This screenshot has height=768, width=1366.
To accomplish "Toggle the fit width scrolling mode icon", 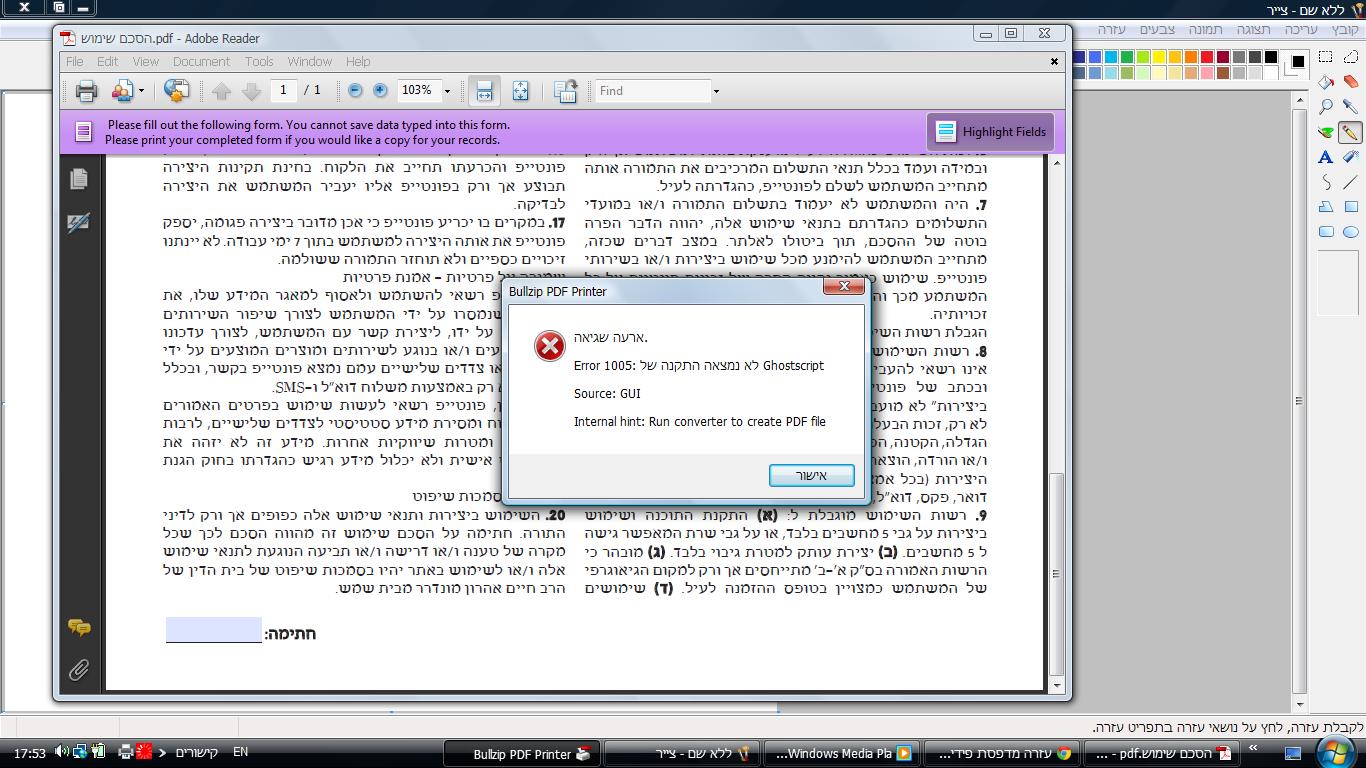I will pos(484,91).
